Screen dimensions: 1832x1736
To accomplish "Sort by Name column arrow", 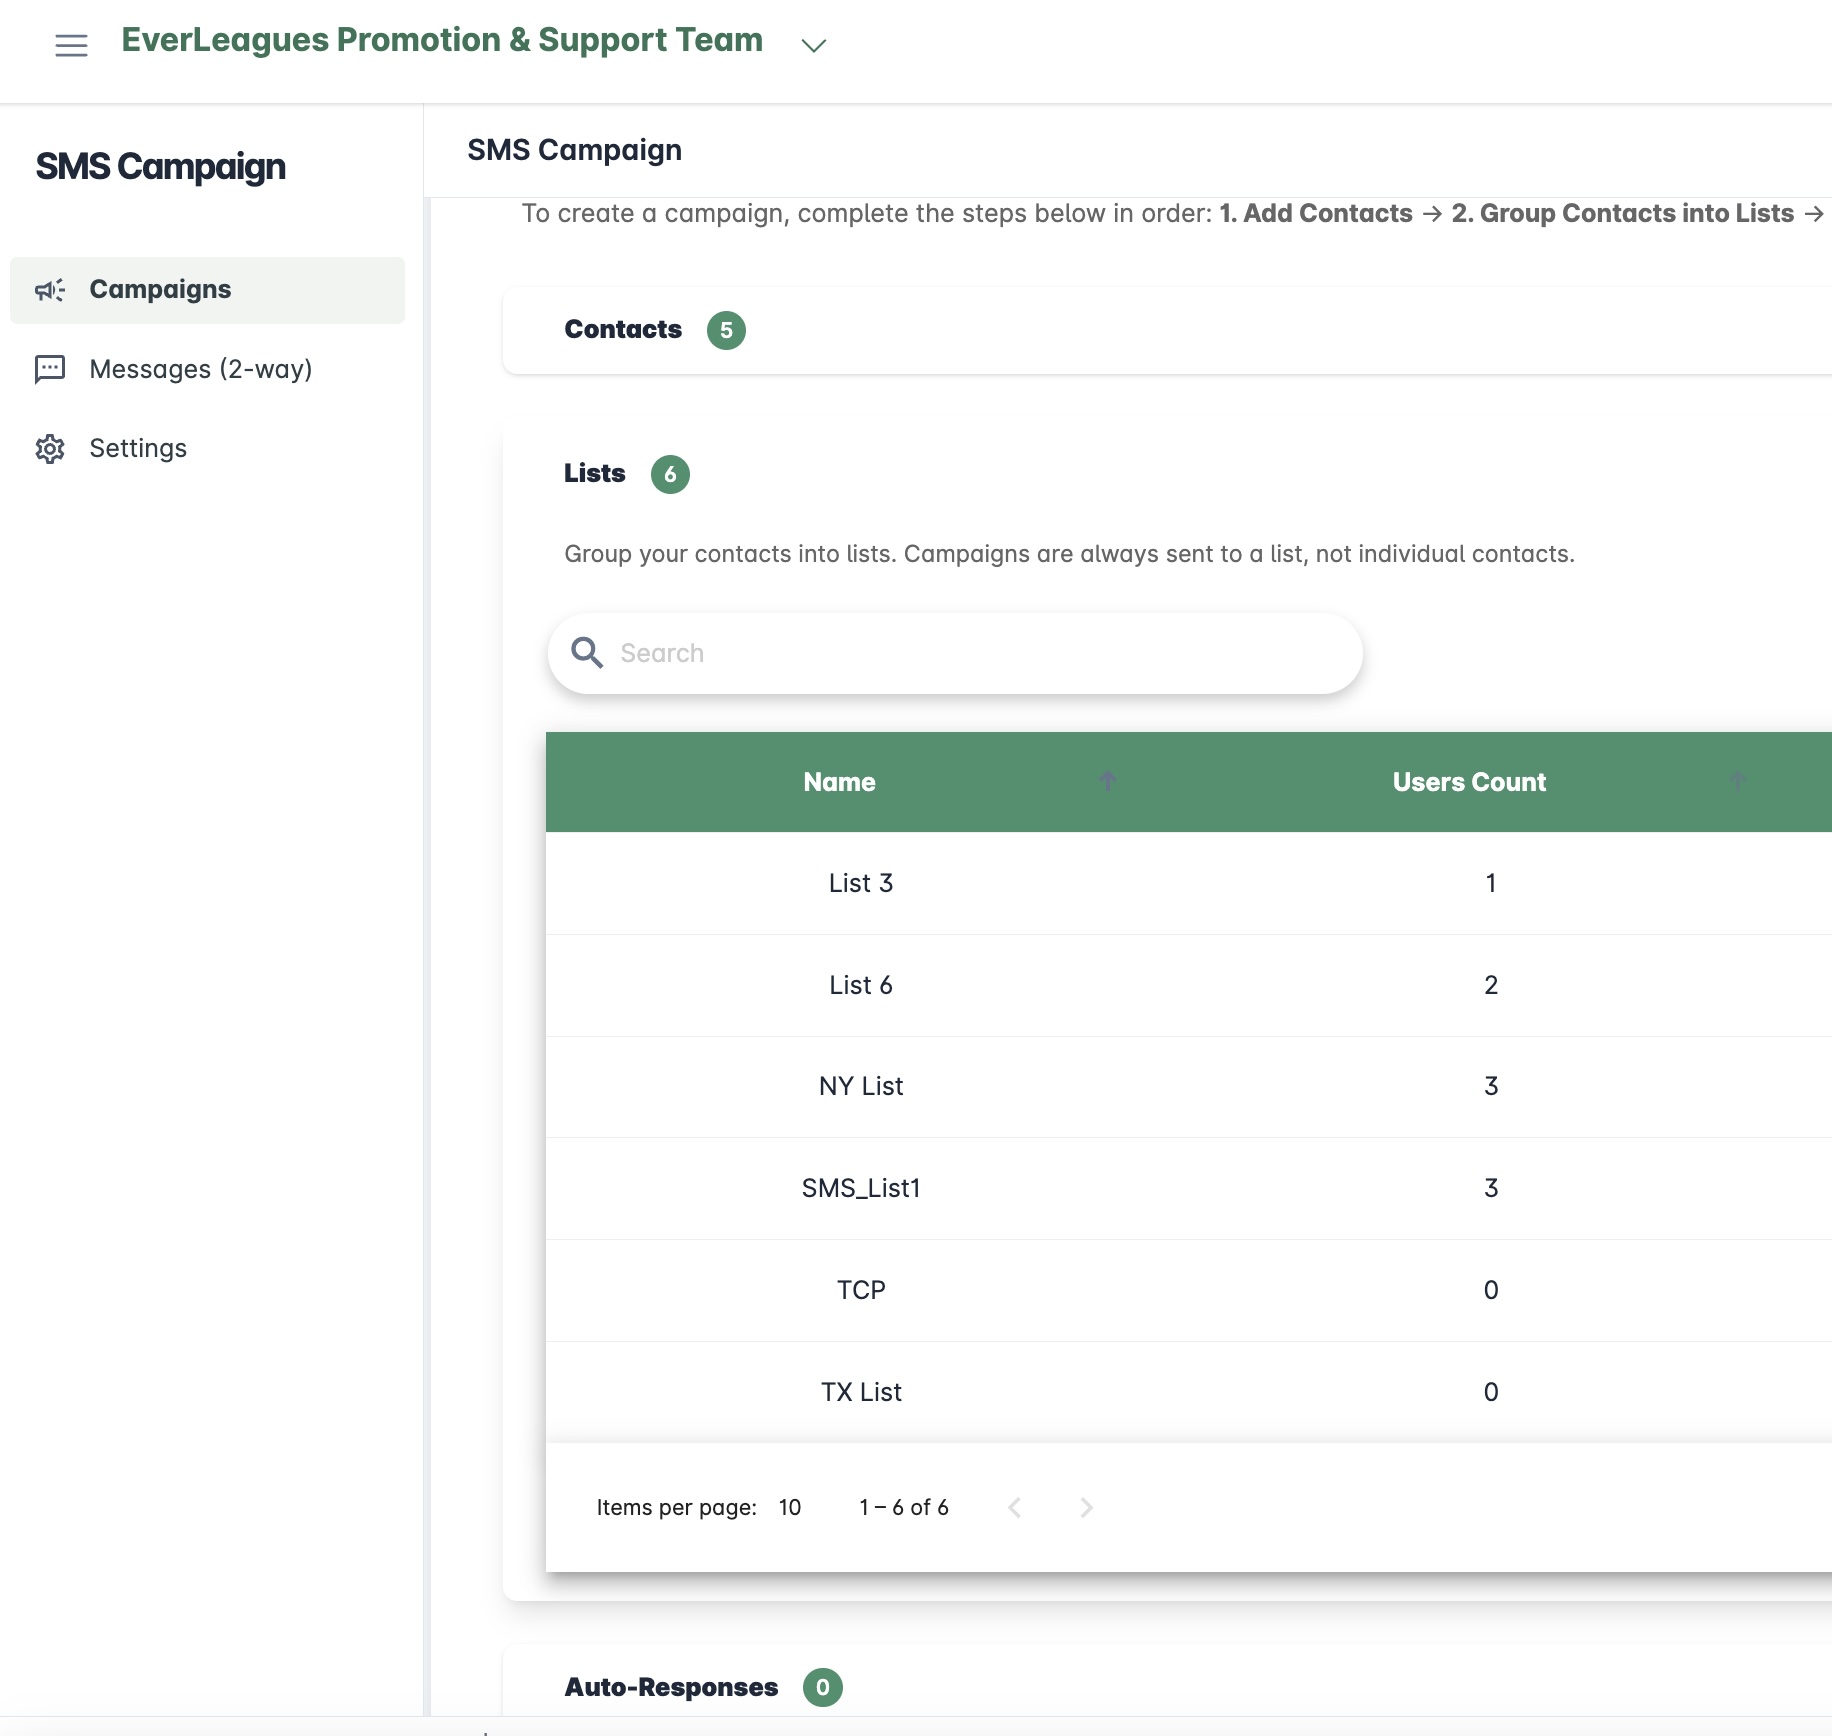I will coord(1107,781).
